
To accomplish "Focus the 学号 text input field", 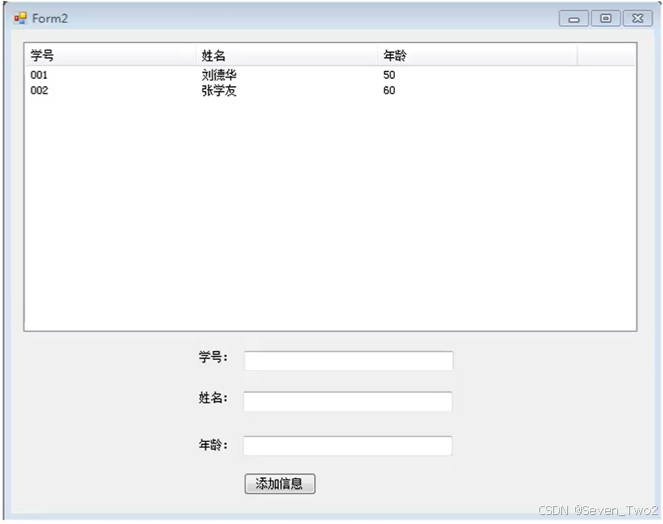I will [x=348, y=361].
